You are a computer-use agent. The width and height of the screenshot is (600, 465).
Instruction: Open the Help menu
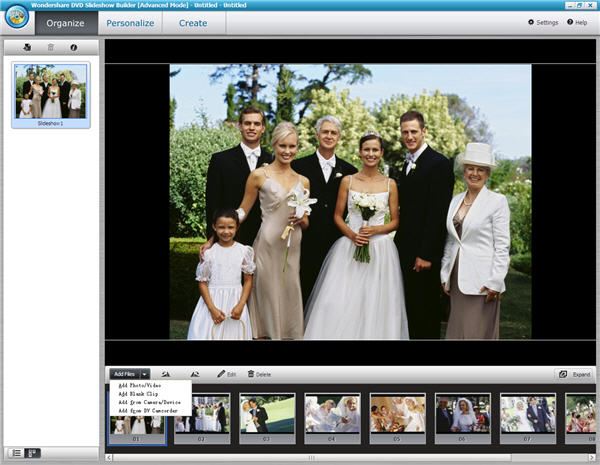tap(577, 23)
